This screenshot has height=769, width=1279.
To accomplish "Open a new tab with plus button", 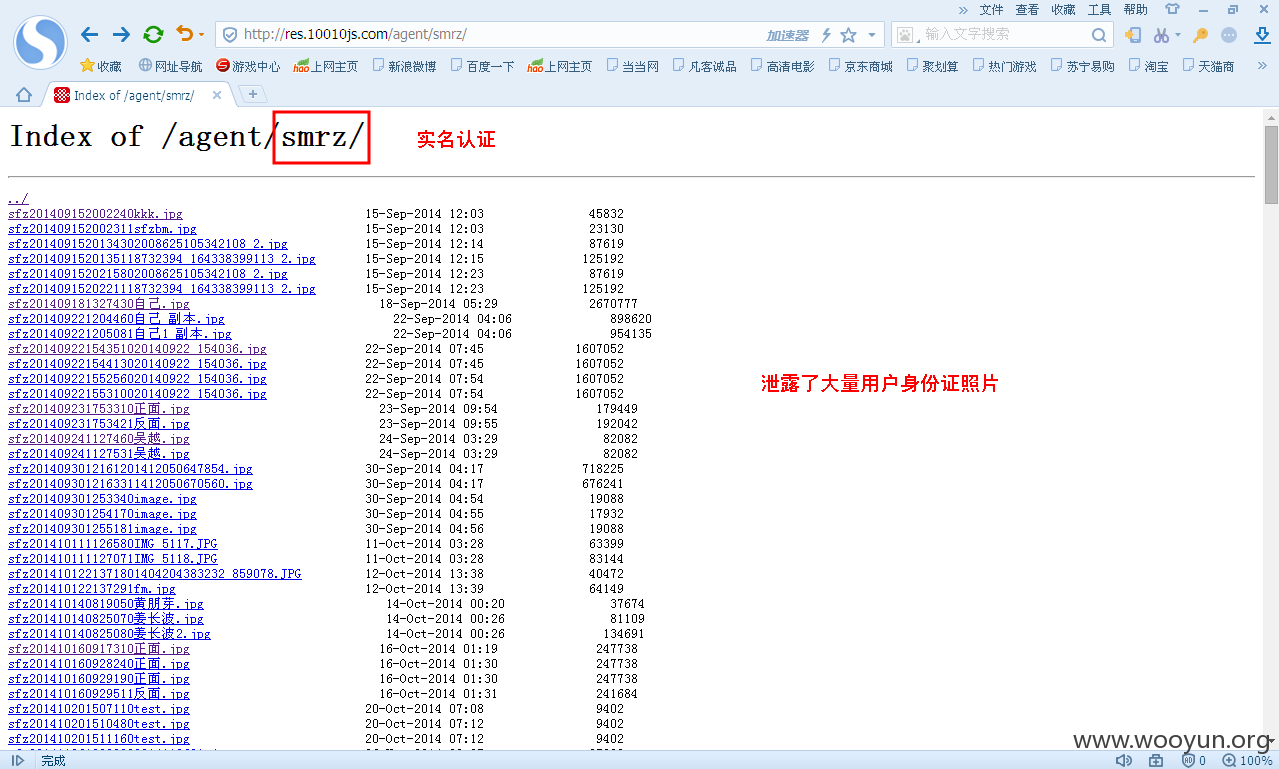I will tap(253, 94).
